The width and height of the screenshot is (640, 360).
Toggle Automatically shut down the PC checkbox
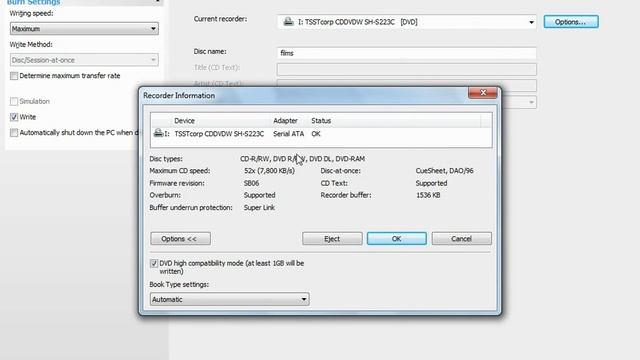[x=14, y=133]
